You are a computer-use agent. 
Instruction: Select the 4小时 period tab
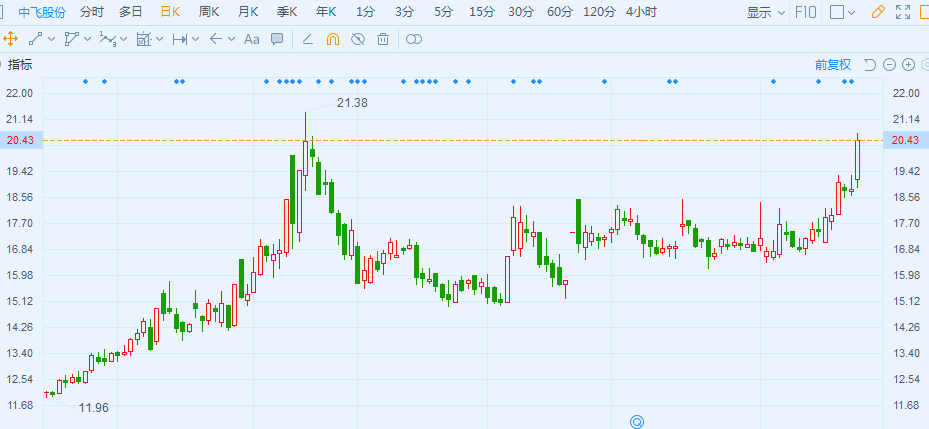[641, 12]
